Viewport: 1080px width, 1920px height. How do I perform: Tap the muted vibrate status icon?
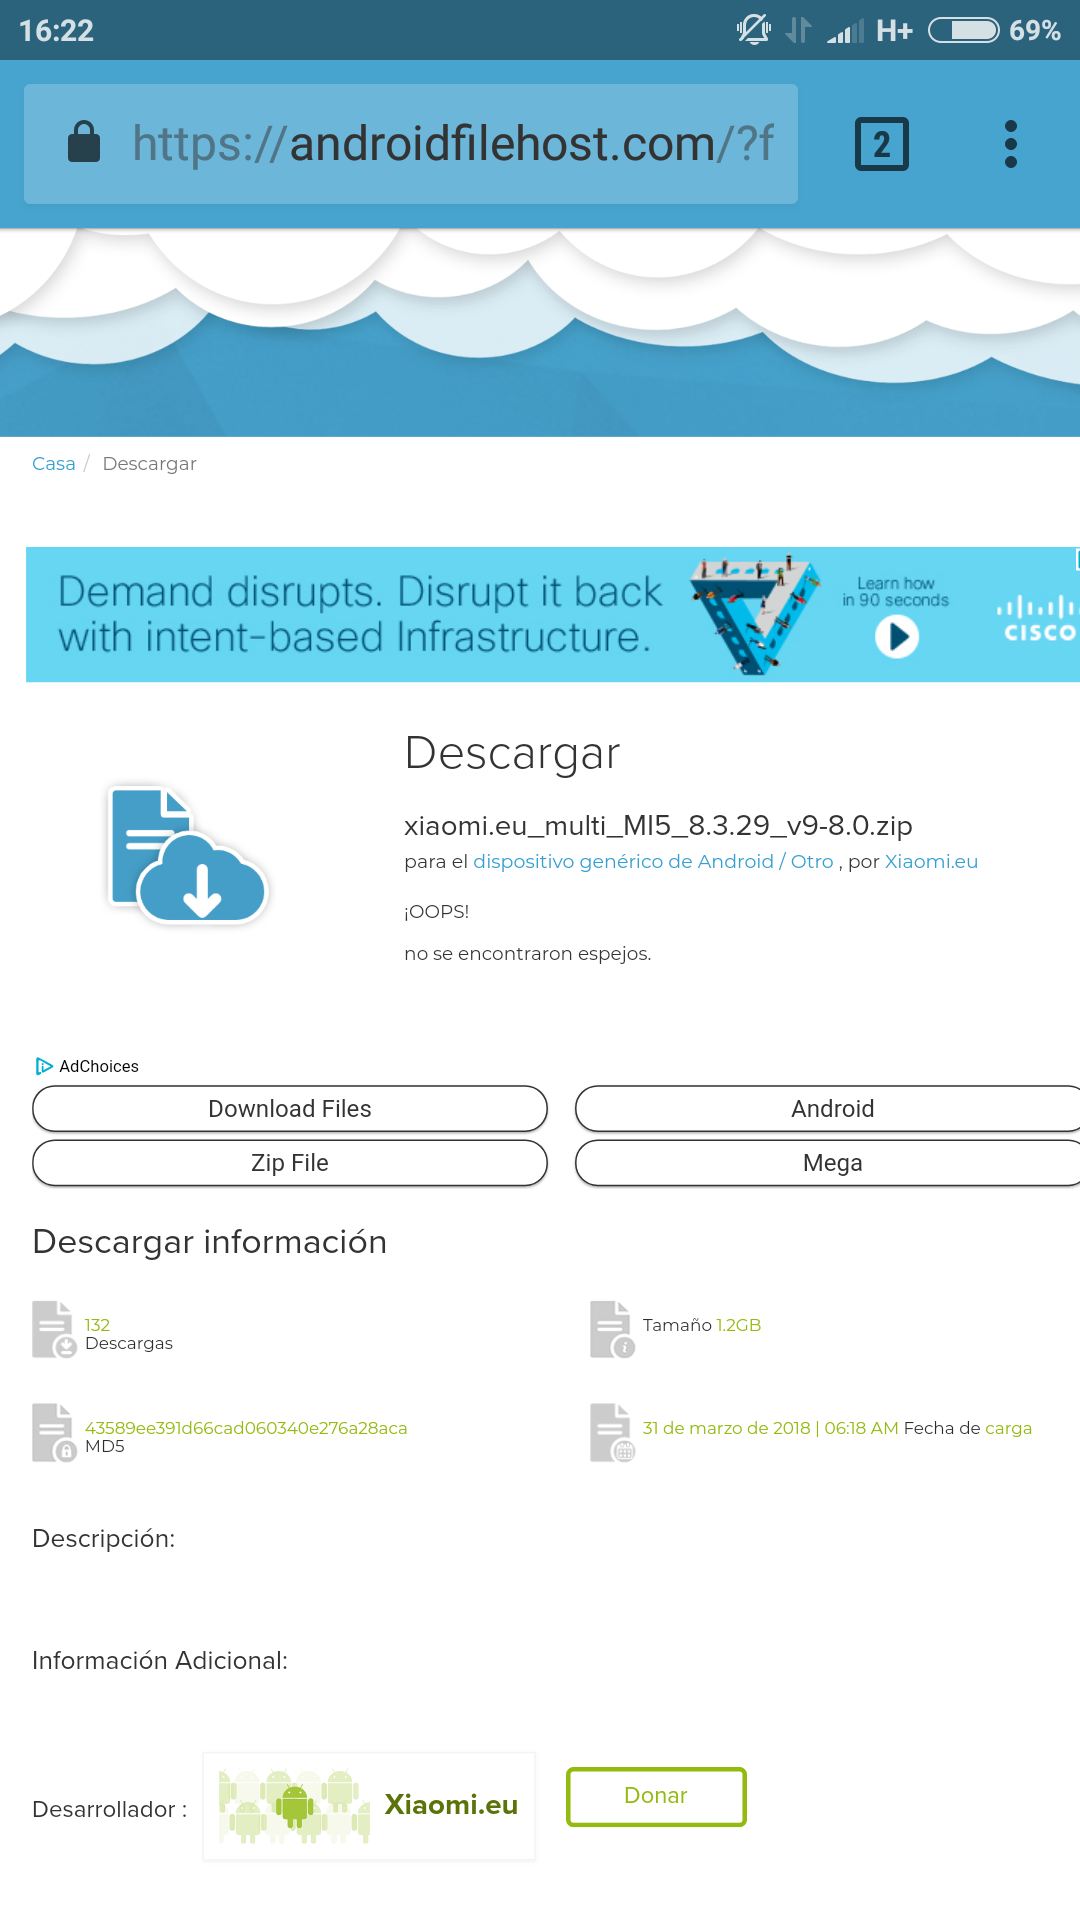[754, 30]
